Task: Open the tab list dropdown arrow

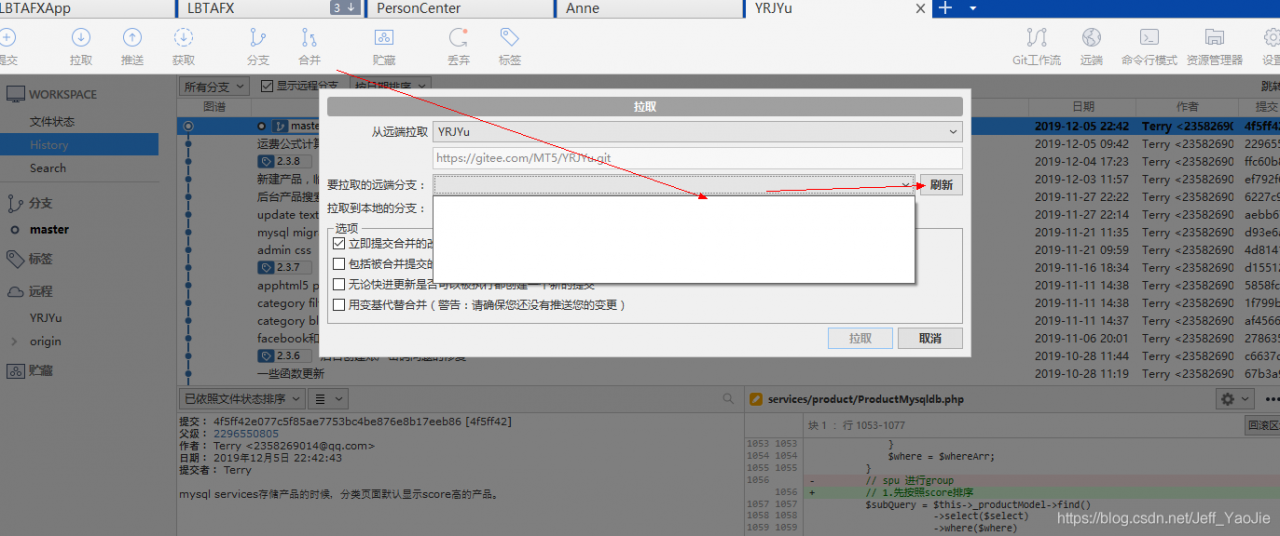Action: (x=973, y=8)
